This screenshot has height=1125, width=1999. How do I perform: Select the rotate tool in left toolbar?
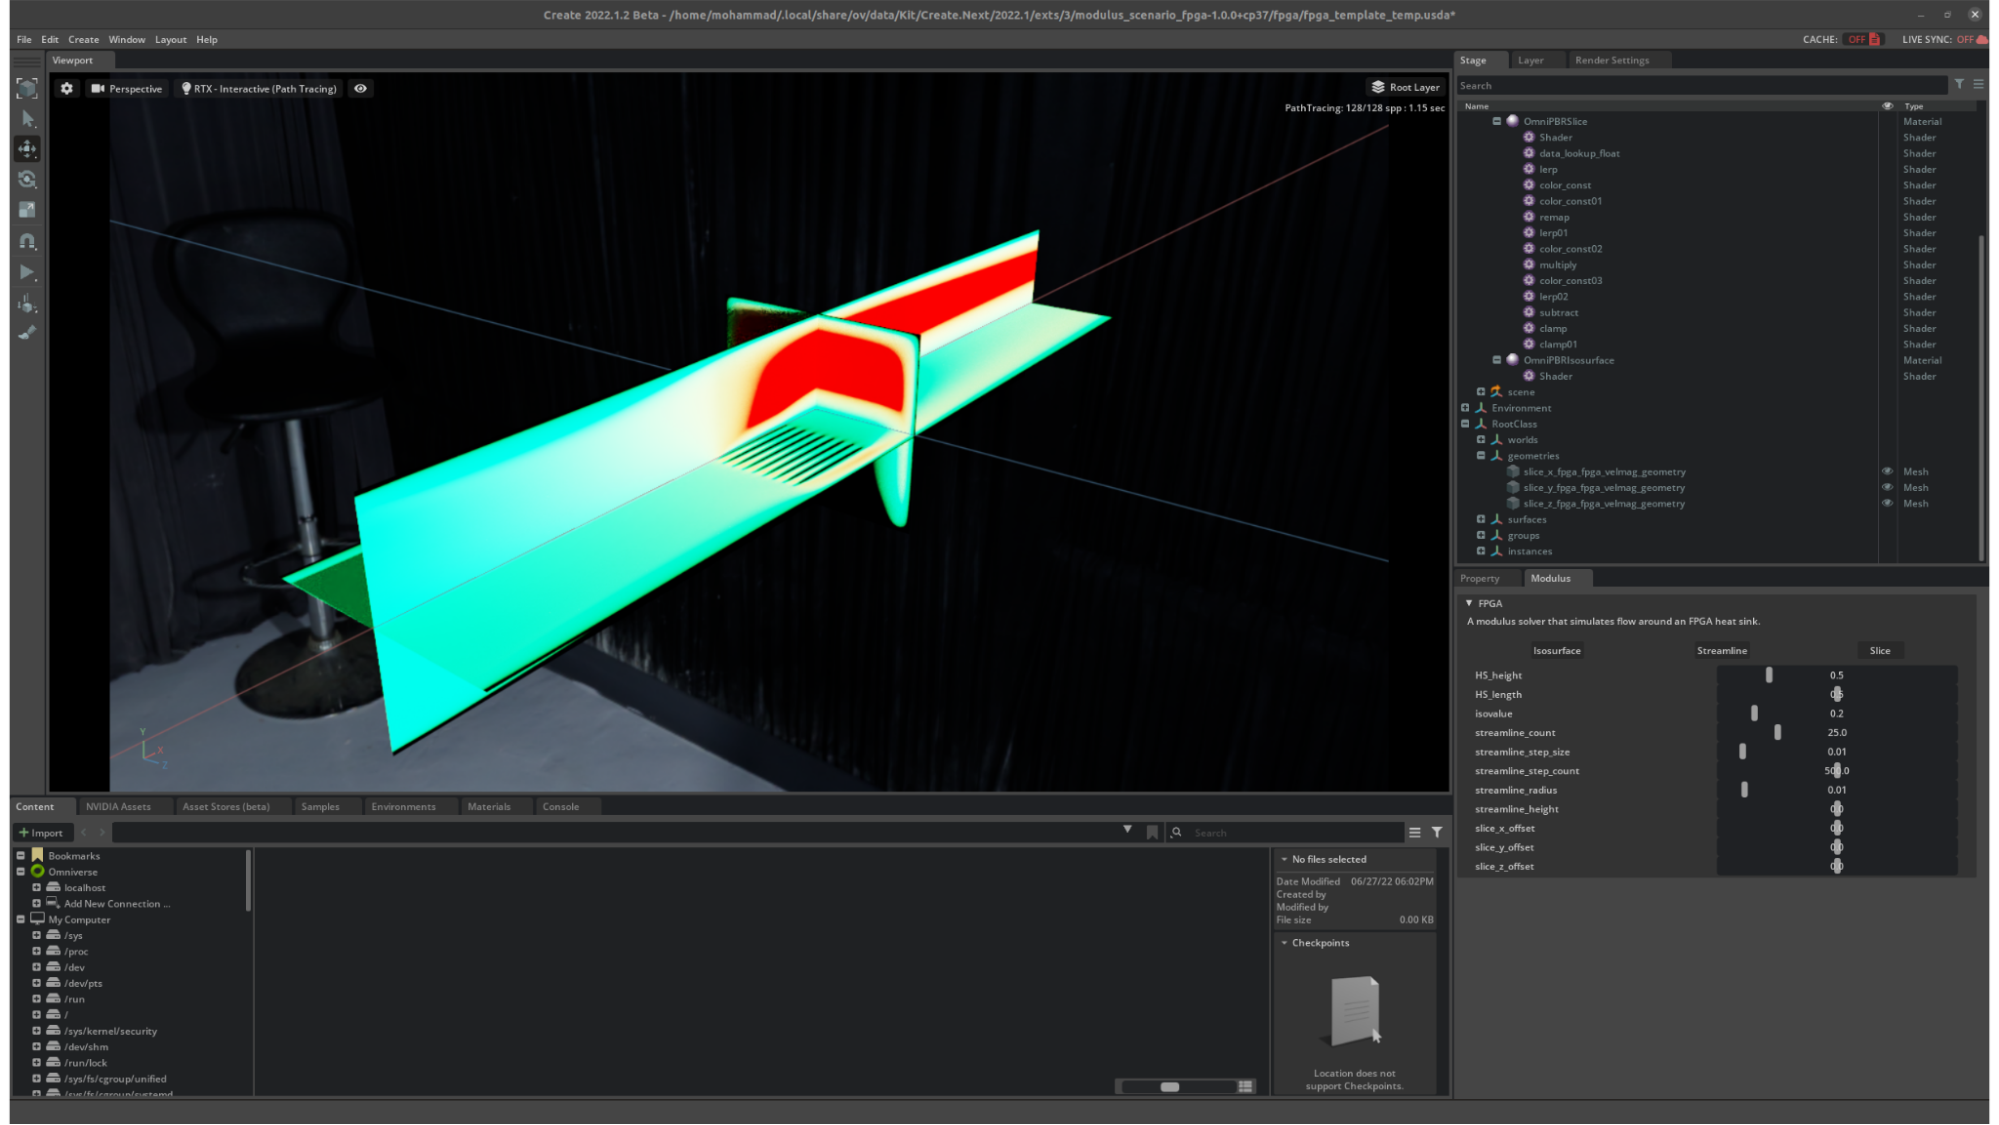tap(27, 180)
